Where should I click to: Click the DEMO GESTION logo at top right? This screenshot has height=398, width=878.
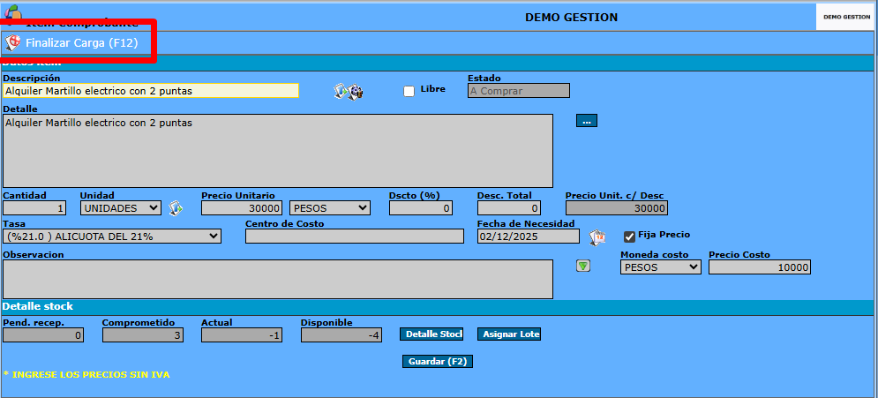[x=846, y=17]
